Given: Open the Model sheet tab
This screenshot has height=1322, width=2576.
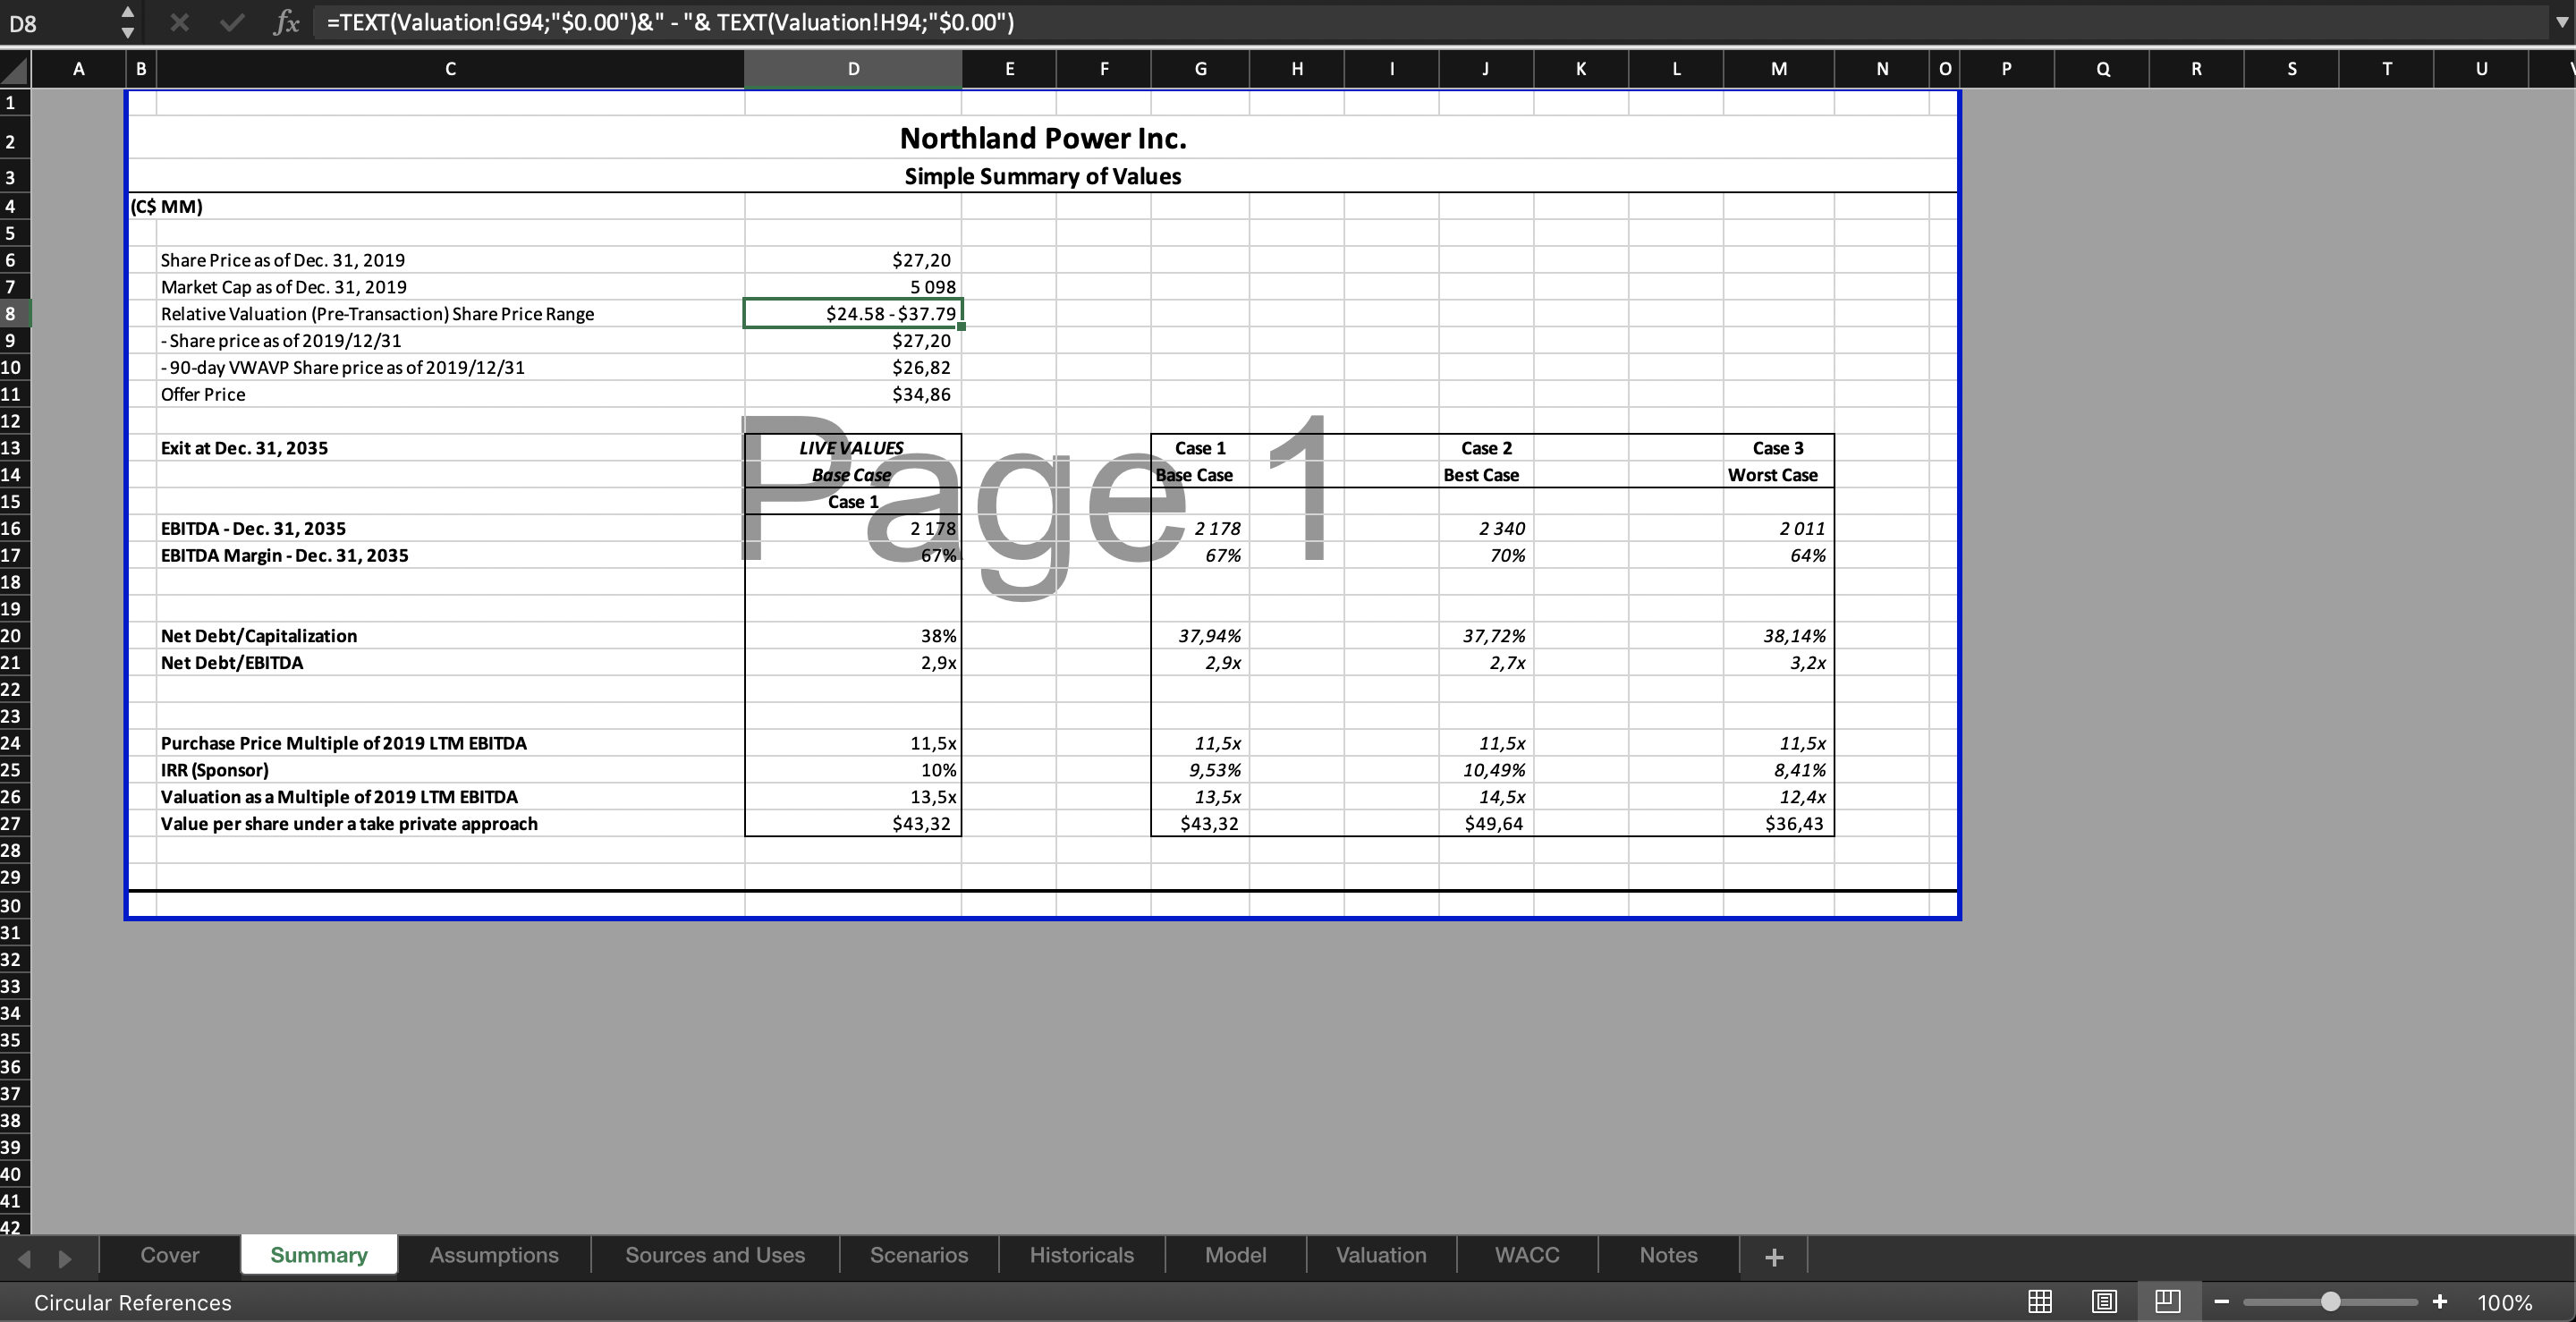Looking at the screenshot, I should click(1236, 1255).
